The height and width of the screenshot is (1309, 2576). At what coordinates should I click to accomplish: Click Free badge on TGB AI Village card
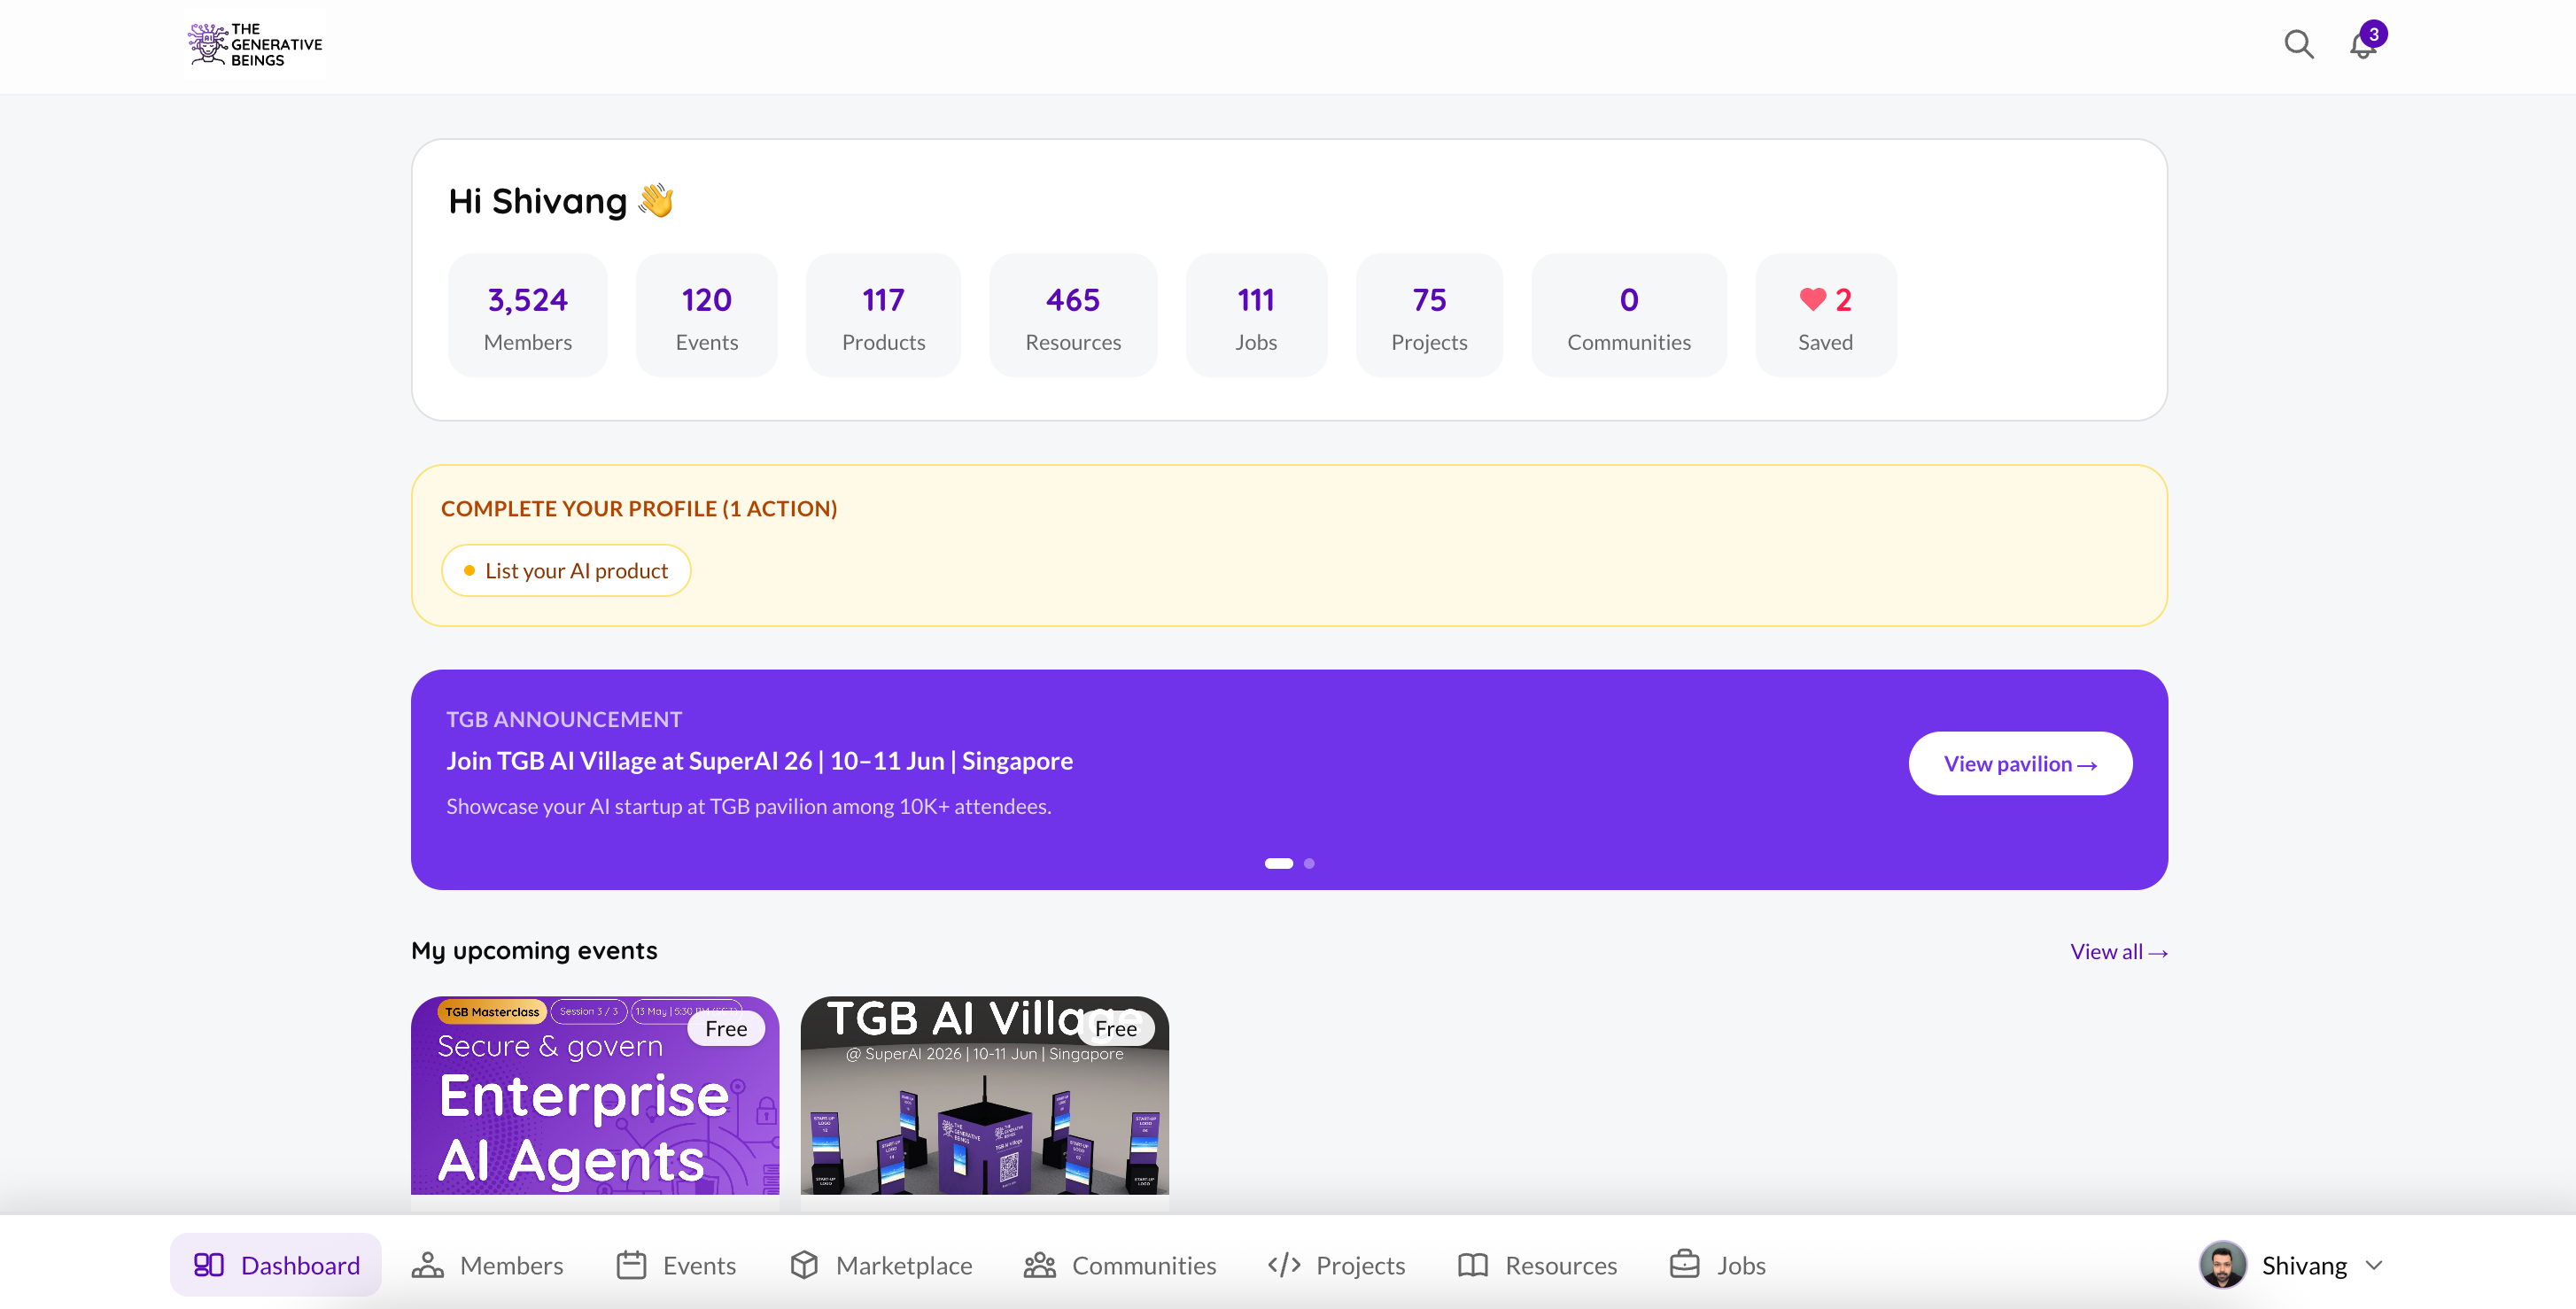1116,1028
